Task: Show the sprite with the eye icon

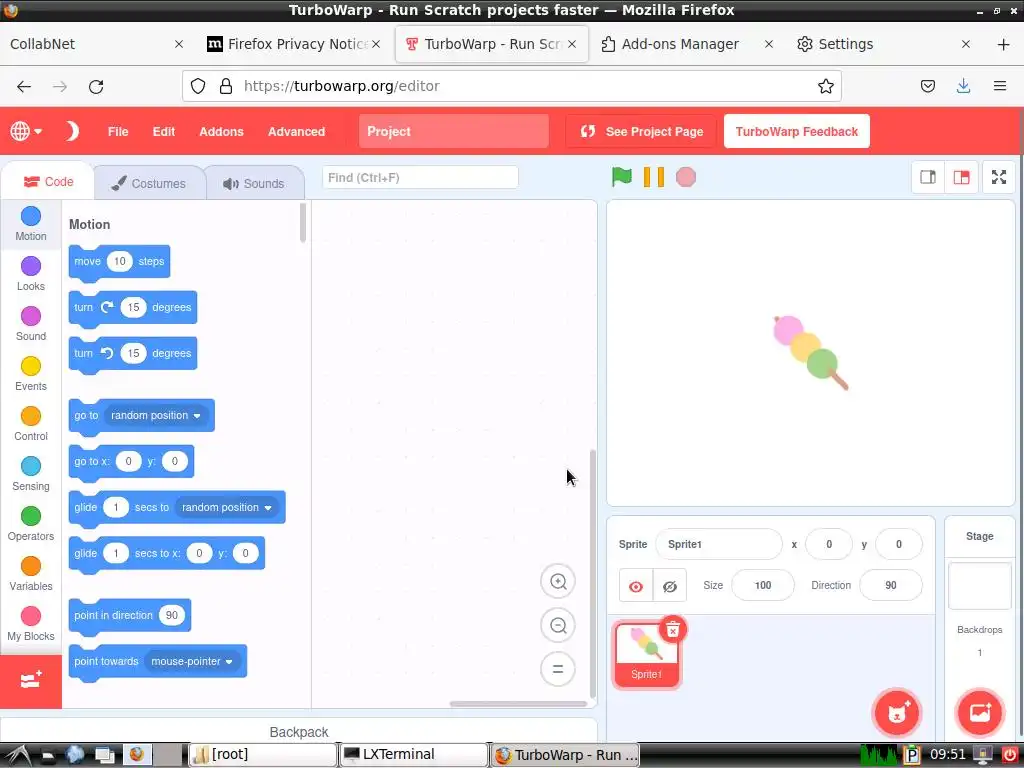Action: pos(635,586)
